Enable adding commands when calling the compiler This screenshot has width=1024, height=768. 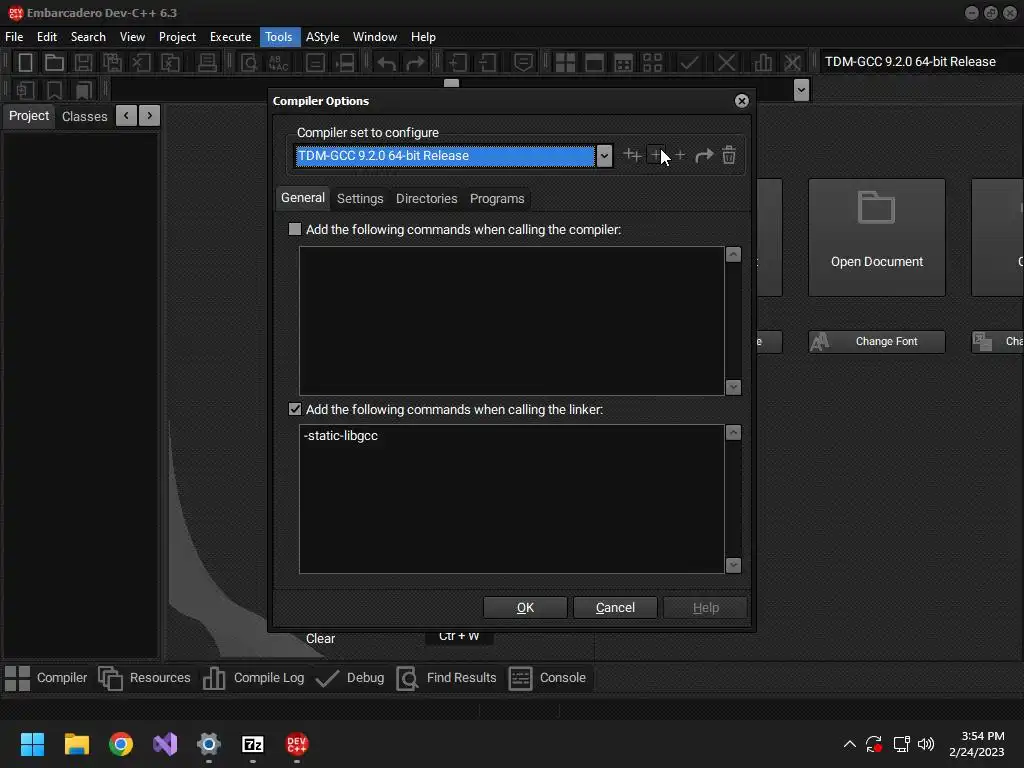pyautogui.click(x=295, y=229)
